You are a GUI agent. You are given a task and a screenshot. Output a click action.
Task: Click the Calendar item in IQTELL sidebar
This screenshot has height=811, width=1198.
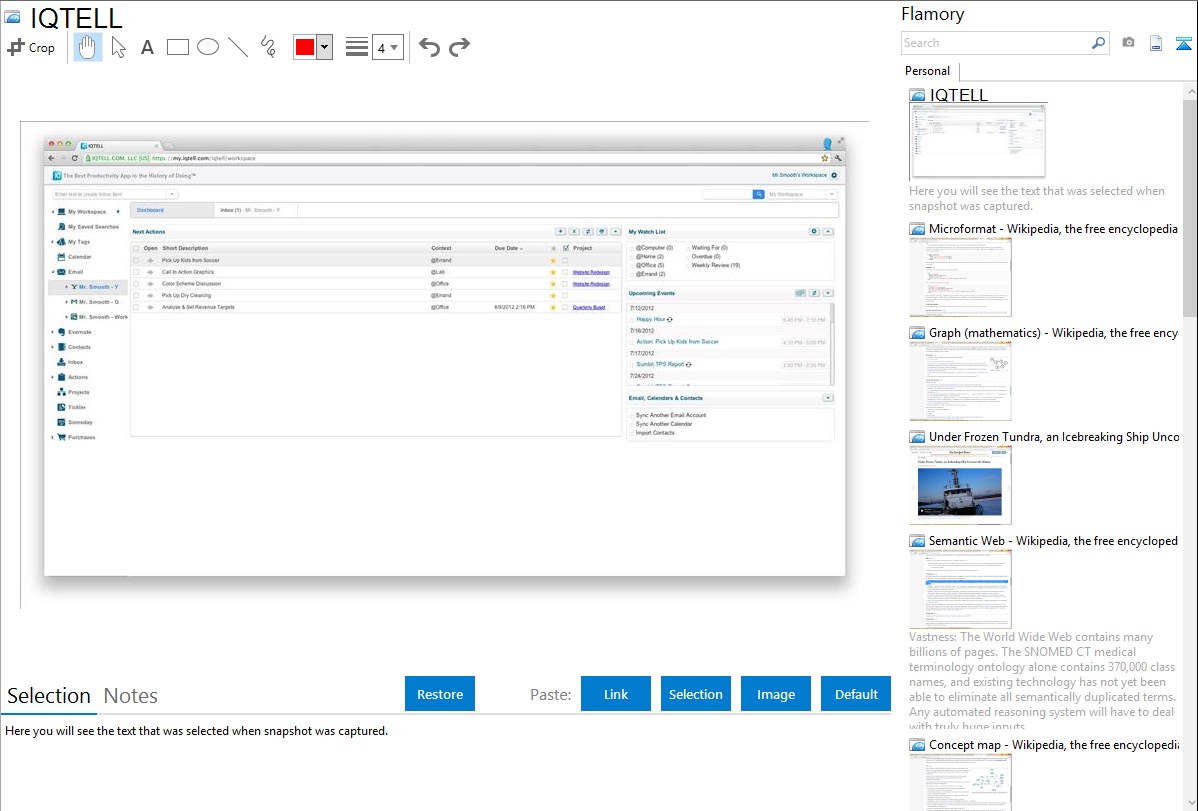click(x=75, y=257)
